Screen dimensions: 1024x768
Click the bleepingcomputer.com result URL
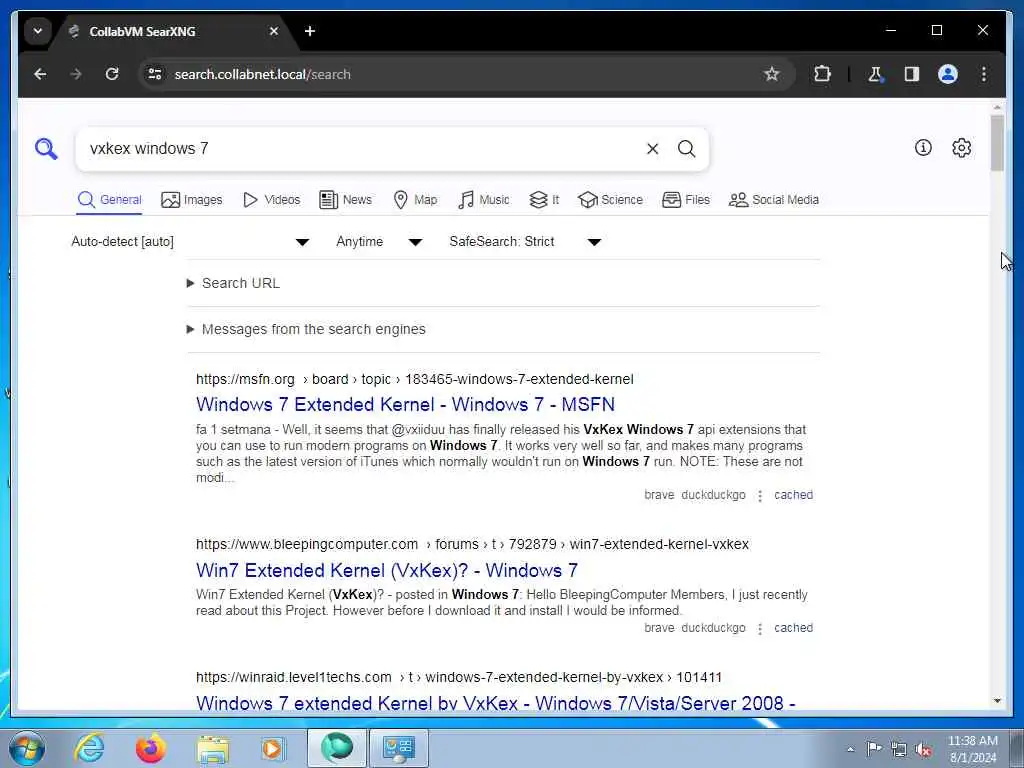(472, 544)
